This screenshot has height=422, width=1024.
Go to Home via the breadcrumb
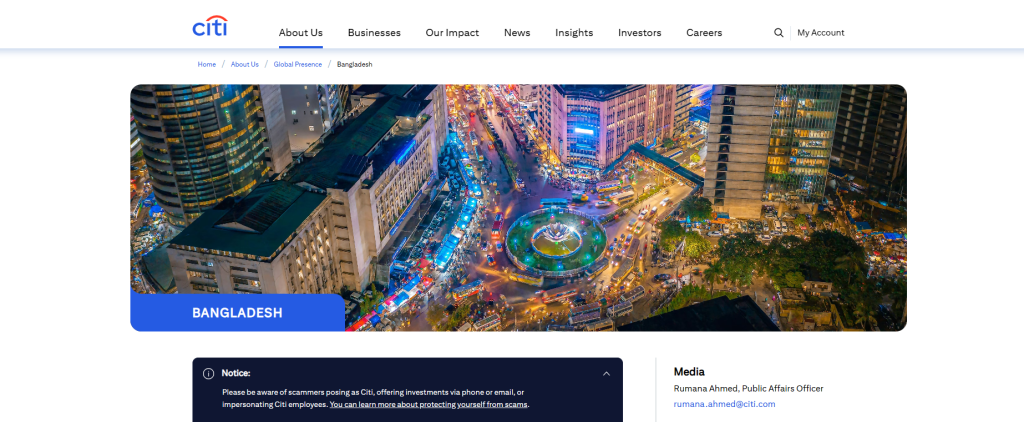pos(207,64)
